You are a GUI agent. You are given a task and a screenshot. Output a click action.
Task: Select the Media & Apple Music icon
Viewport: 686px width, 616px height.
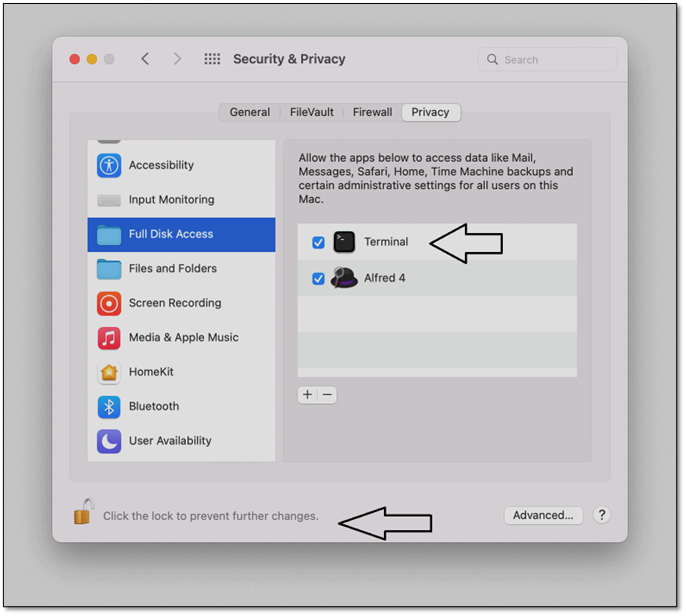click(109, 338)
